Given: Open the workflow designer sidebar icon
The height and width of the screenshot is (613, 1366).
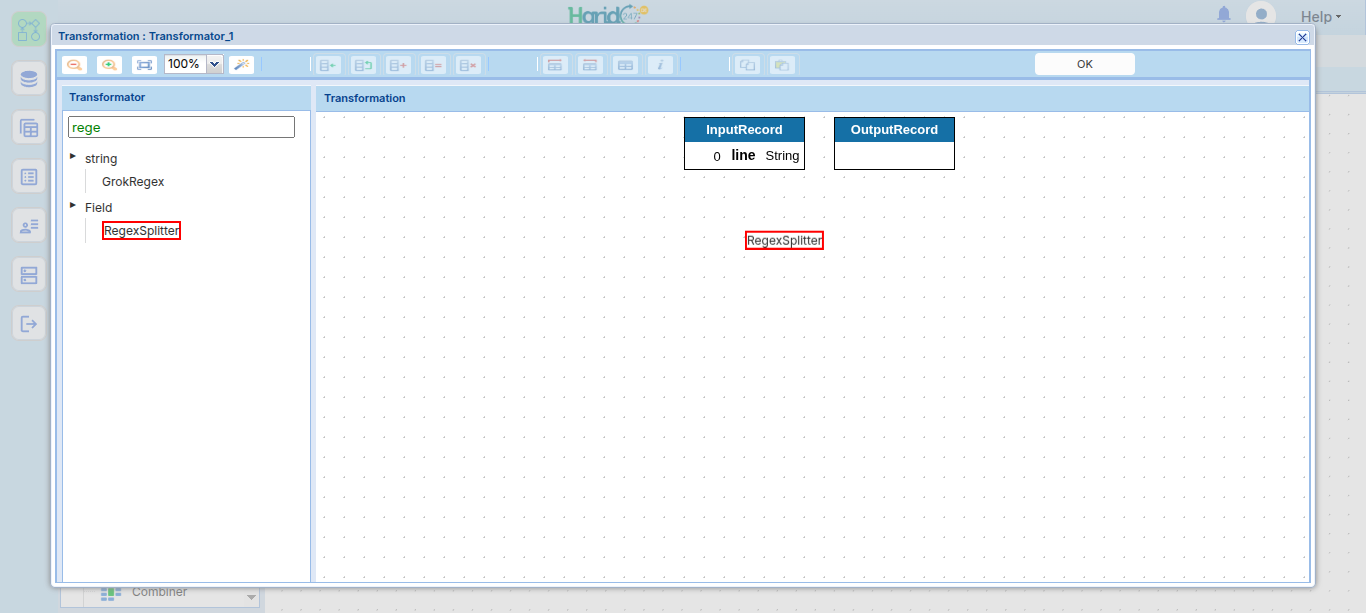Looking at the screenshot, I should click(x=29, y=29).
